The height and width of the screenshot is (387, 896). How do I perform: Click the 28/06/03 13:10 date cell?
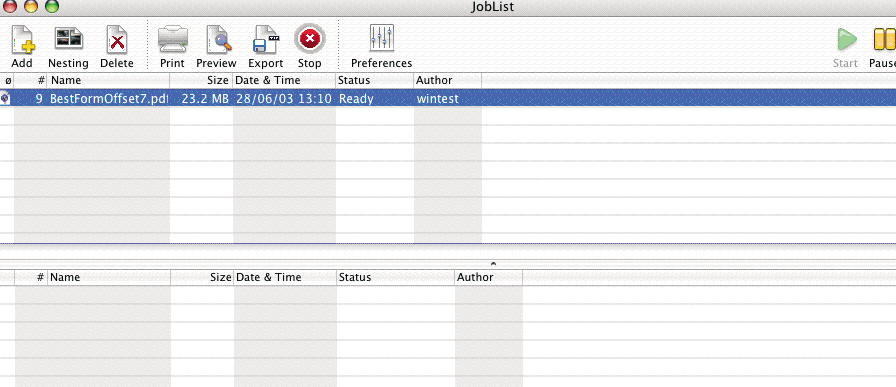click(x=284, y=98)
